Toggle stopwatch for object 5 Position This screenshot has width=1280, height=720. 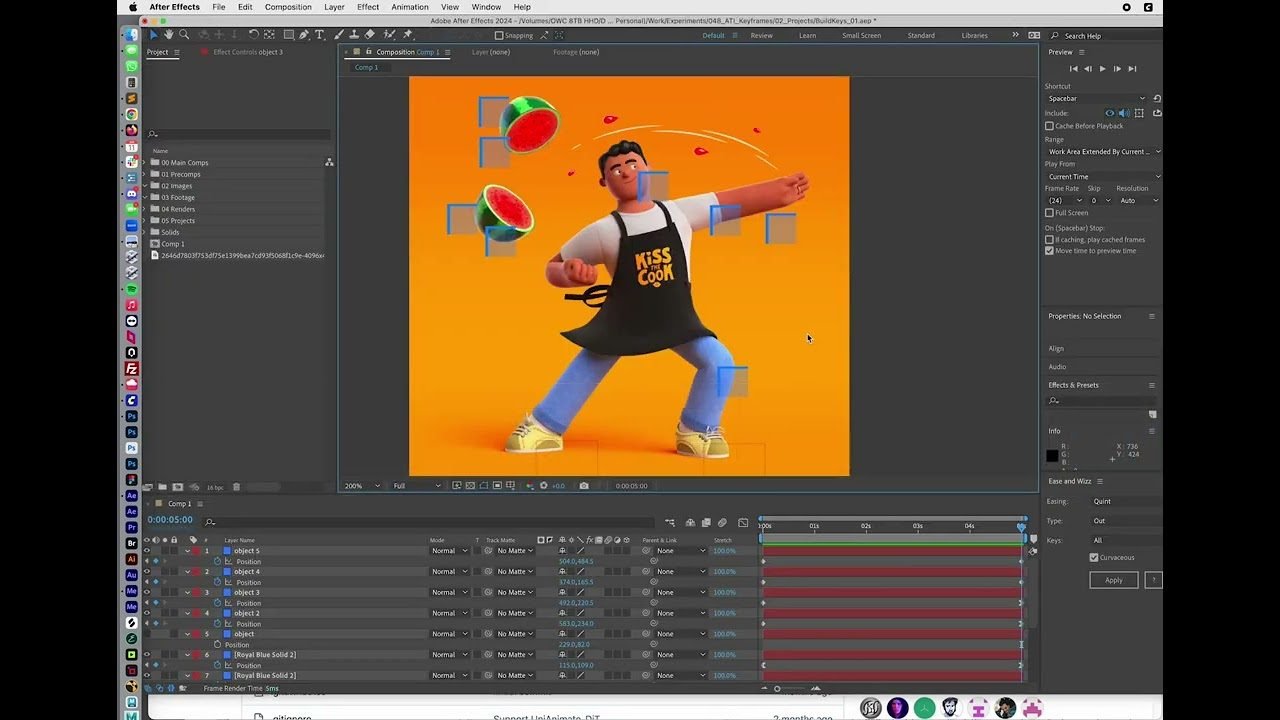(217, 561)
